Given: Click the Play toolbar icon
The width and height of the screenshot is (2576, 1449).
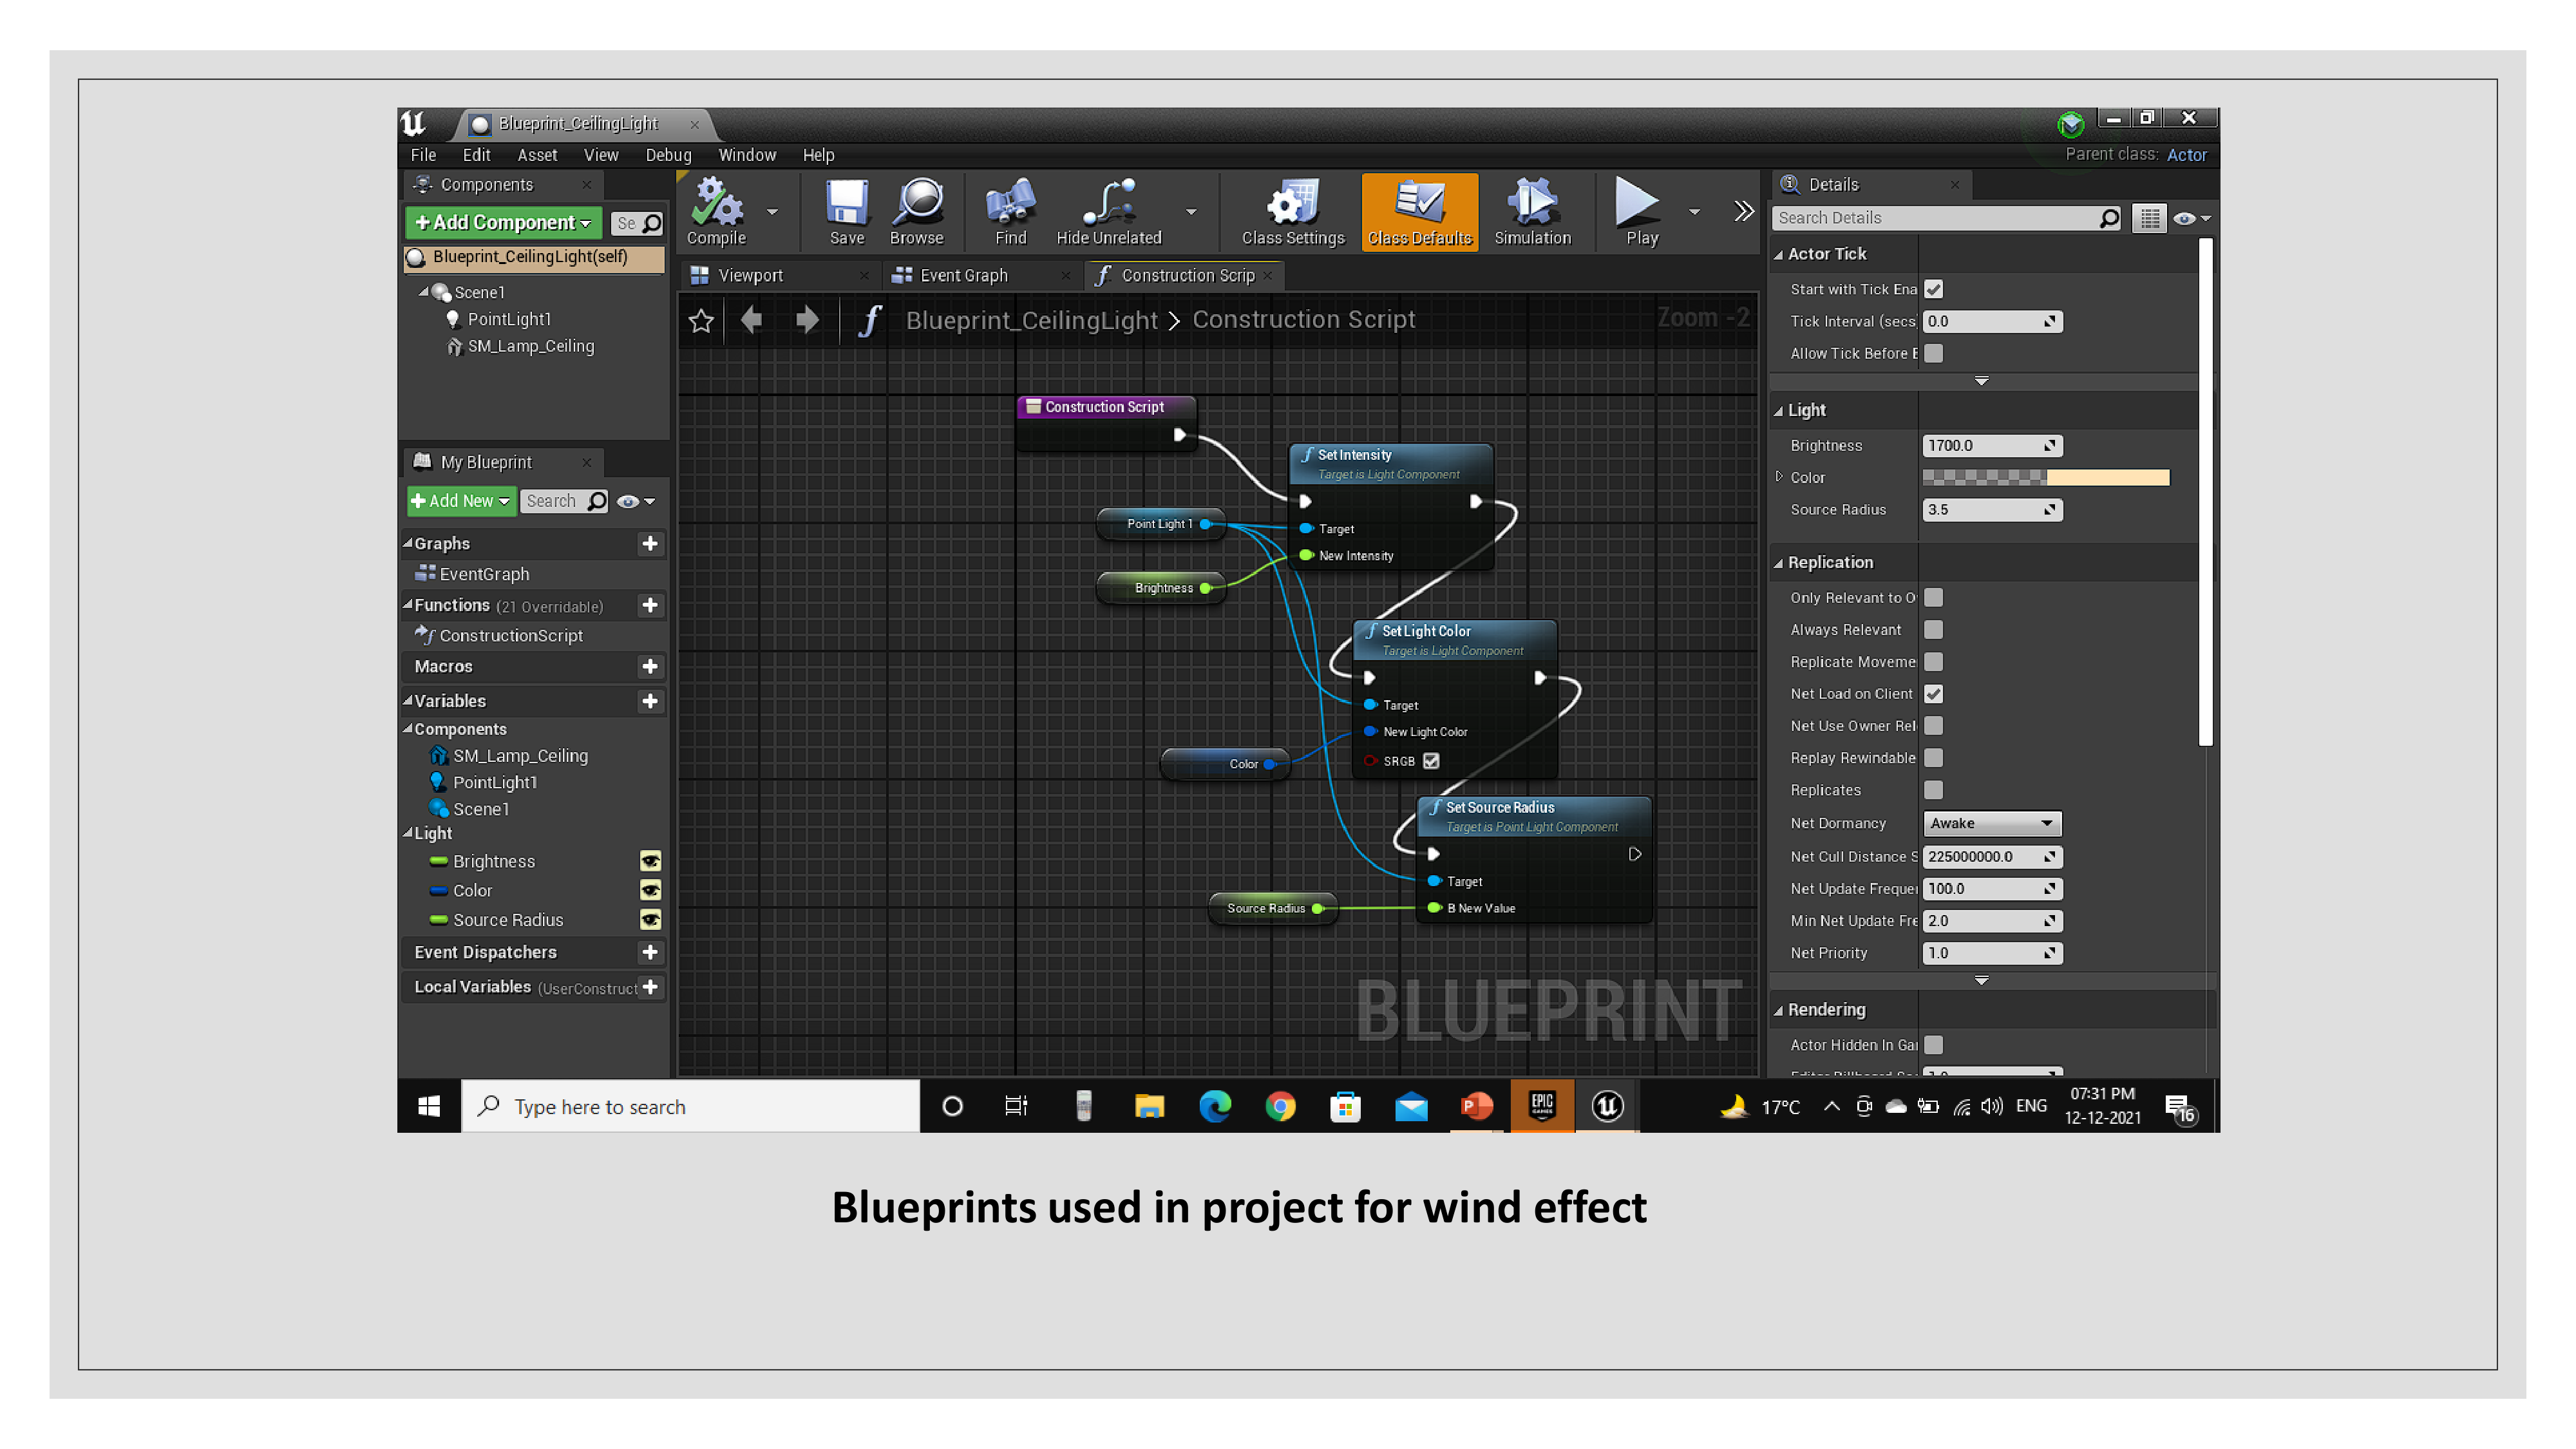Looking at the screenshot, I should [1640, 211].
